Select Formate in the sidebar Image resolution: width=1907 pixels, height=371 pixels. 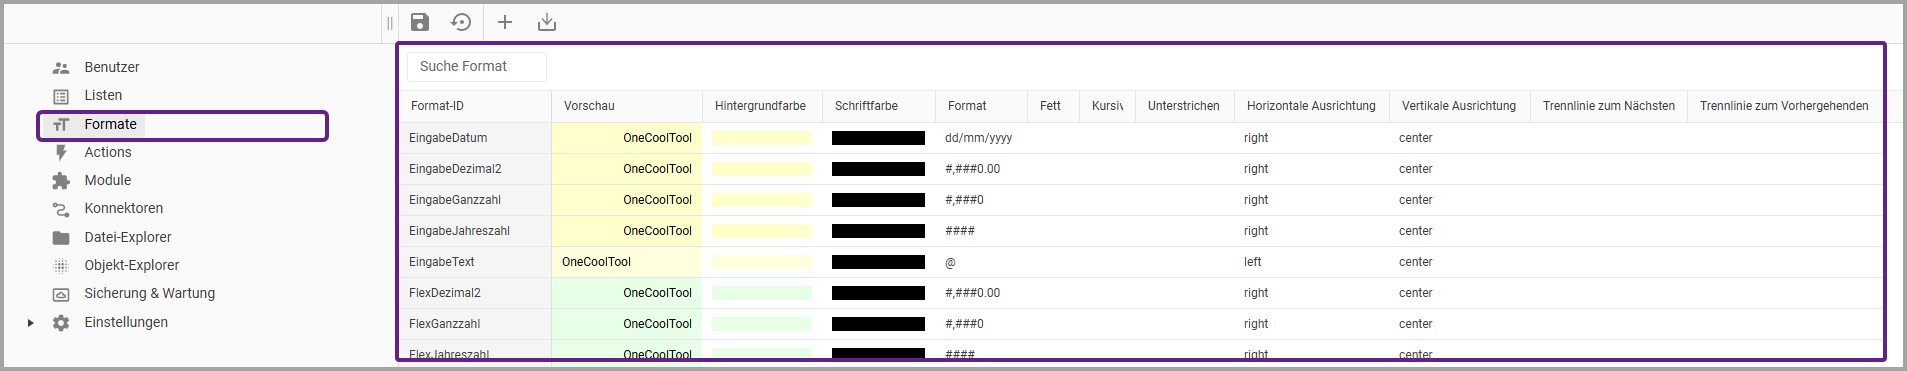point(110,124)
